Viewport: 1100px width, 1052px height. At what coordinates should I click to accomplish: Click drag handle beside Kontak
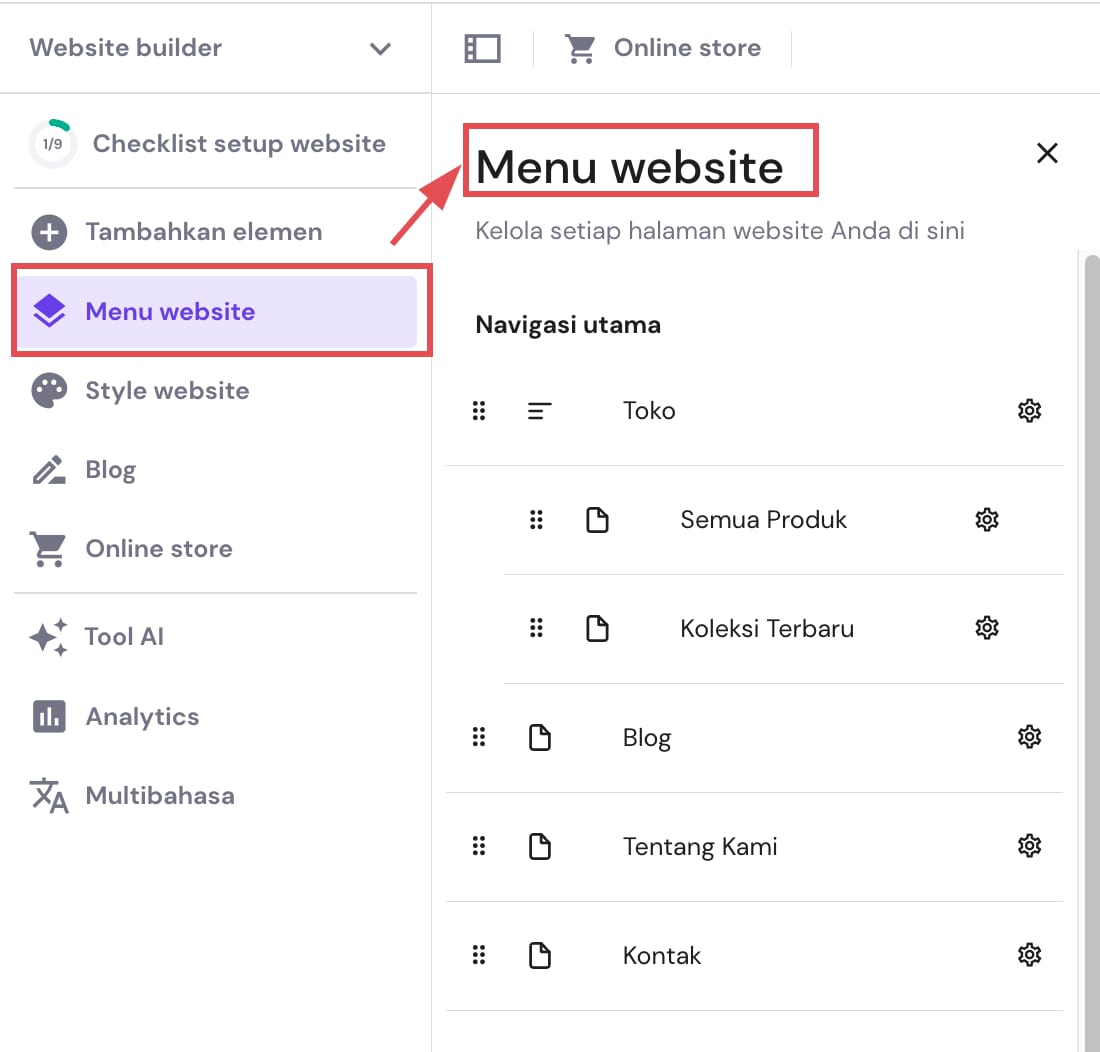tap(479, 955)
